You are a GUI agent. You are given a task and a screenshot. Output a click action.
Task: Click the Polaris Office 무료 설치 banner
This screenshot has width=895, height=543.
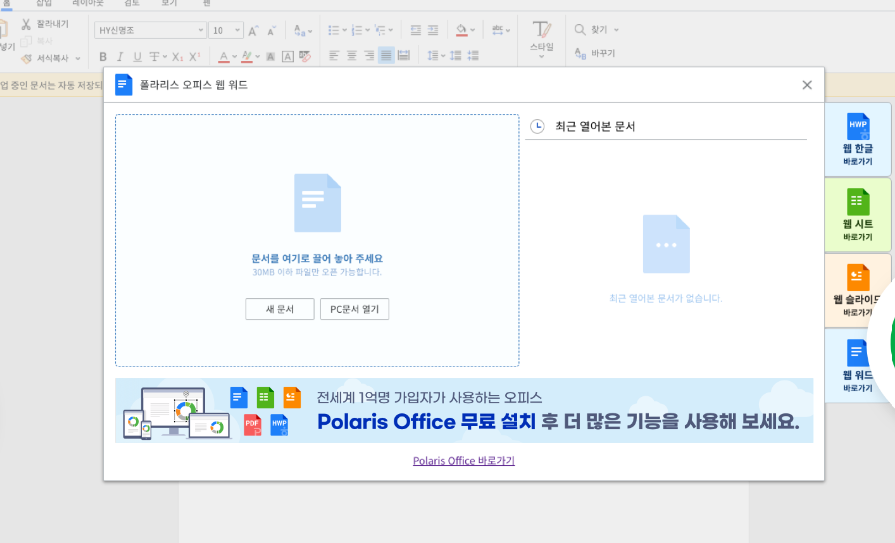coord(464,411)
